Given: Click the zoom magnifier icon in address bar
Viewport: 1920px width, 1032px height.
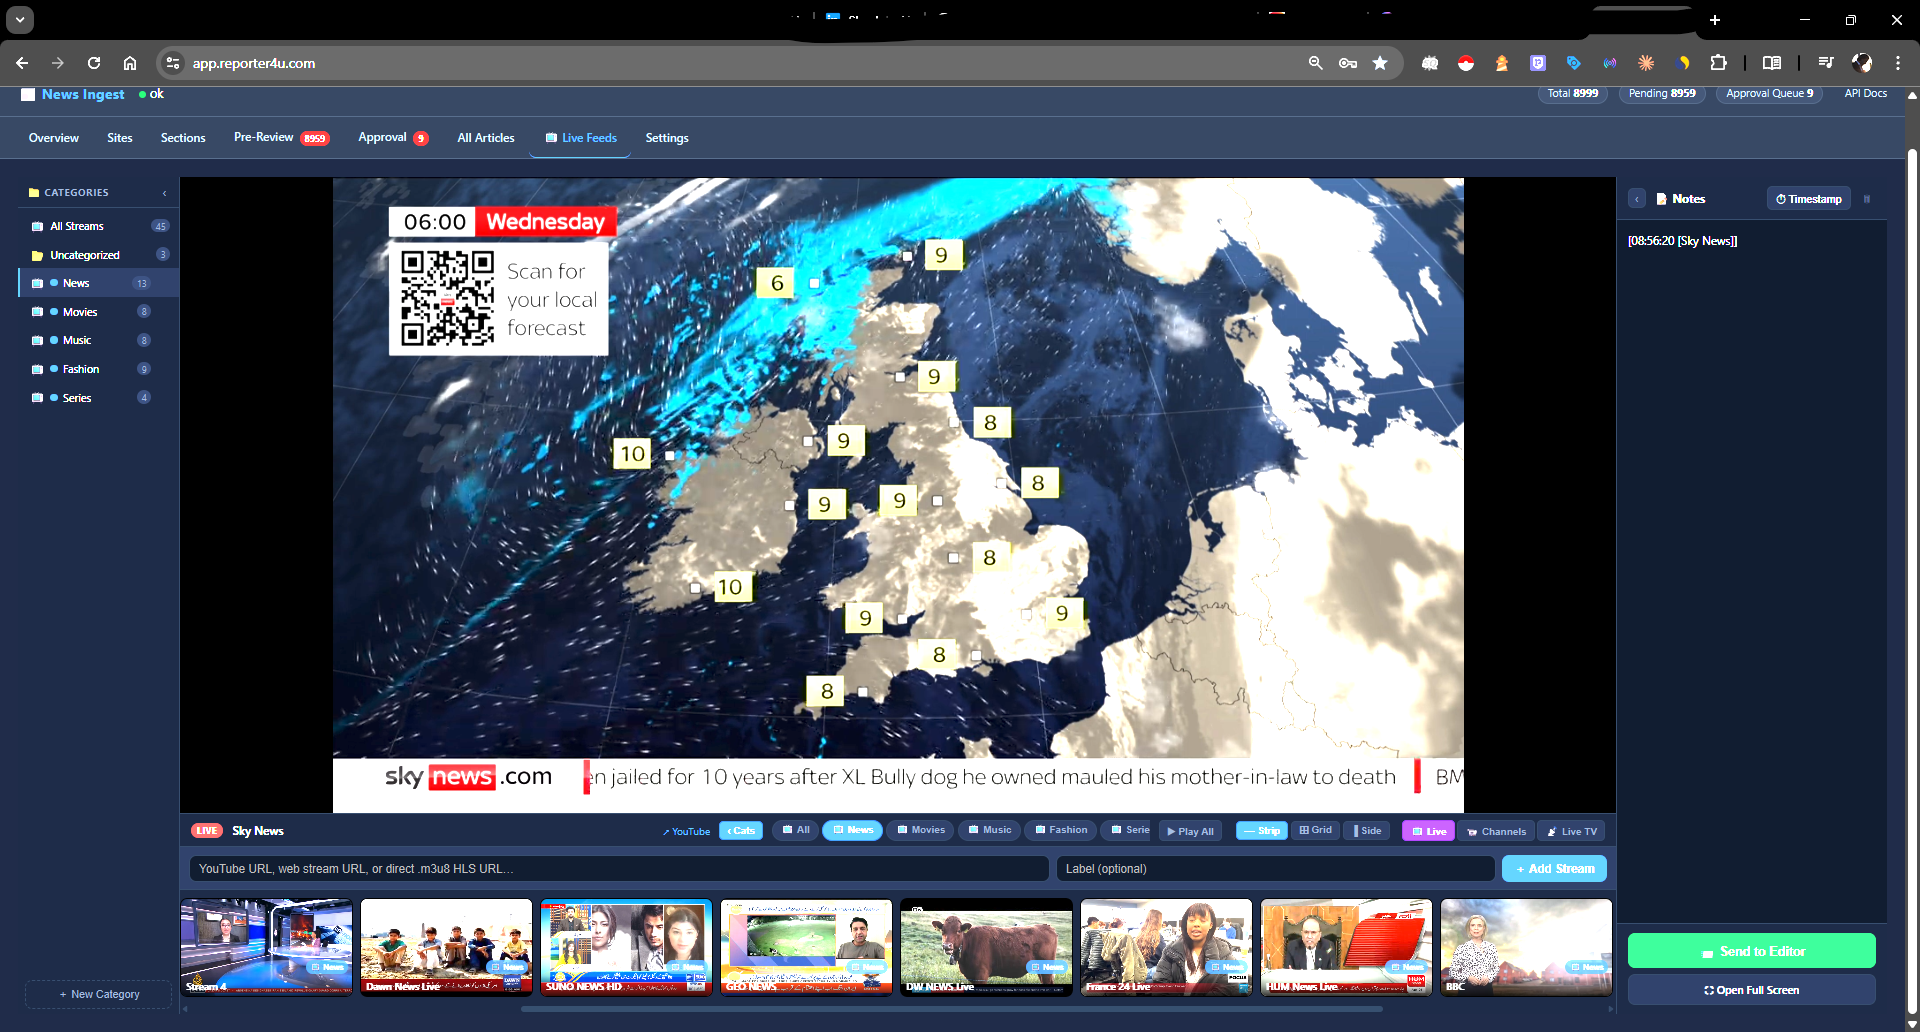Looking at the screenshot, I should coord(1316,63).
